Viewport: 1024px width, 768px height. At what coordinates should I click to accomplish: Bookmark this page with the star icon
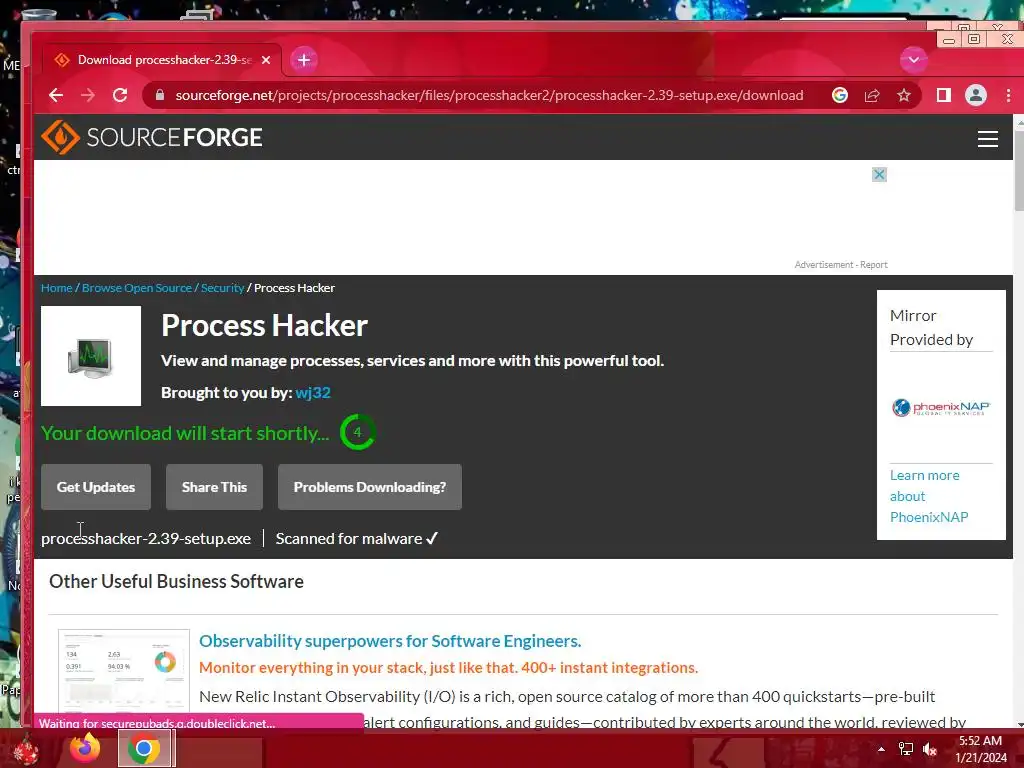coord(904,95)
